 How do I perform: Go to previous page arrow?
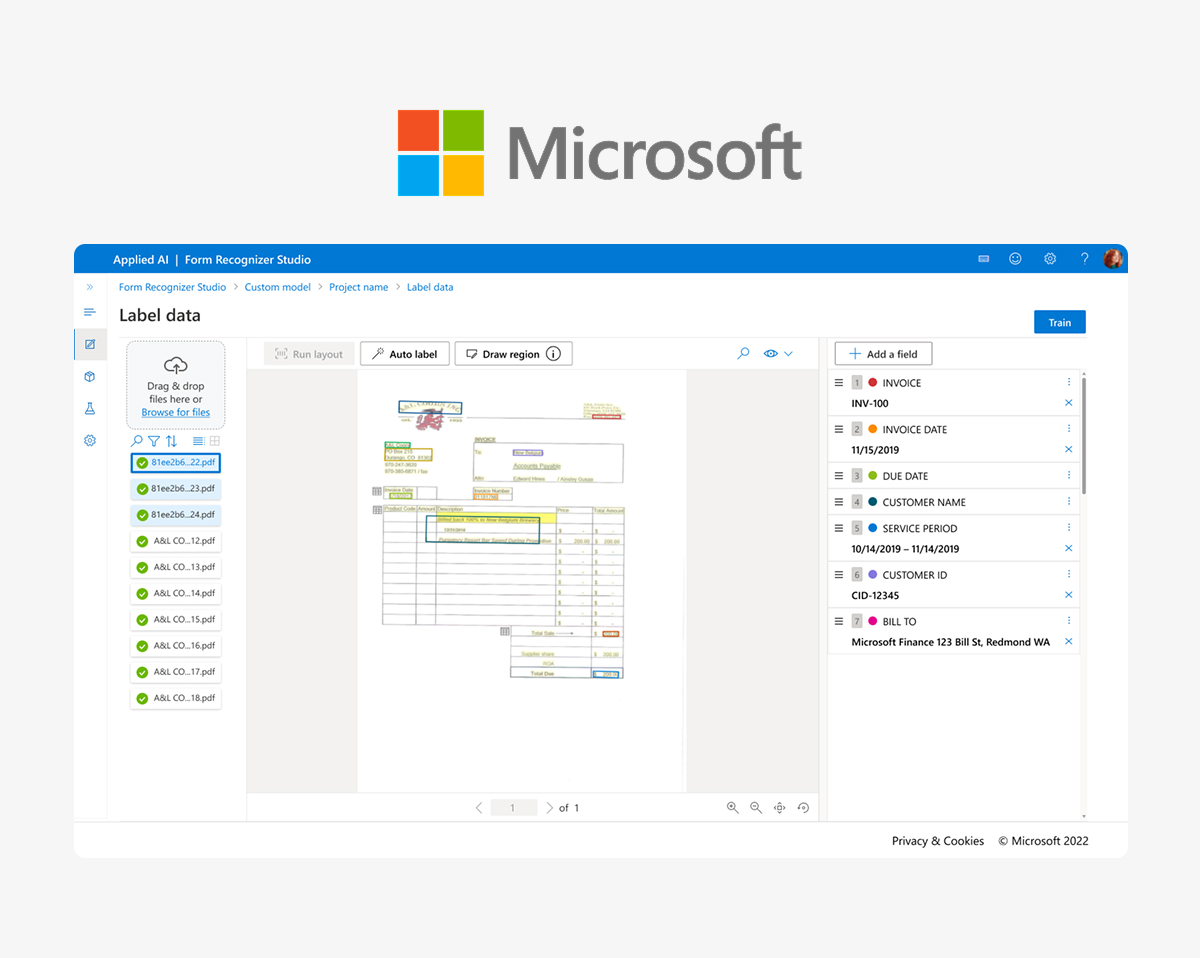tap(479, 808)
